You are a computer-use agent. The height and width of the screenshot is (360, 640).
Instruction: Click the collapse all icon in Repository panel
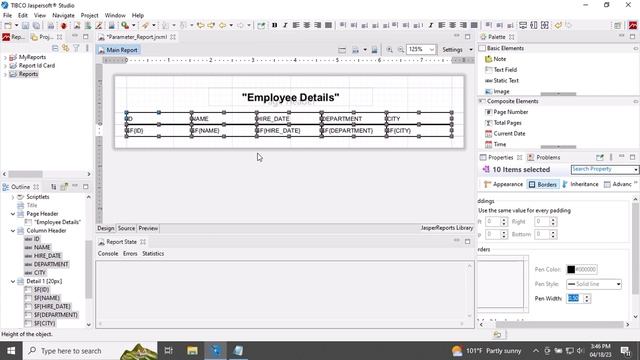[x=55, y=48]
